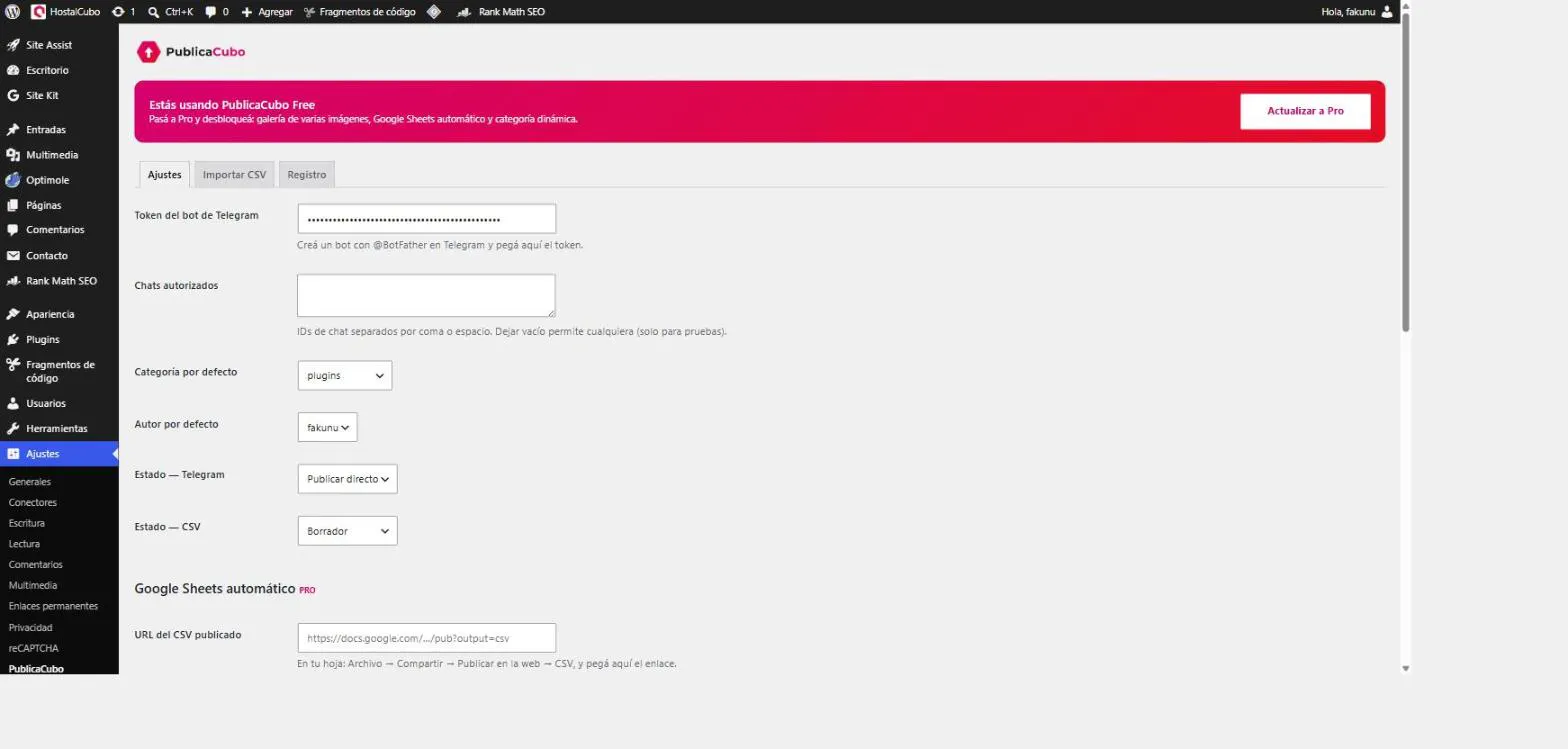
Task: Open comments bubble in admin bar
Action: pyautogui.click(x=216, y=12)
